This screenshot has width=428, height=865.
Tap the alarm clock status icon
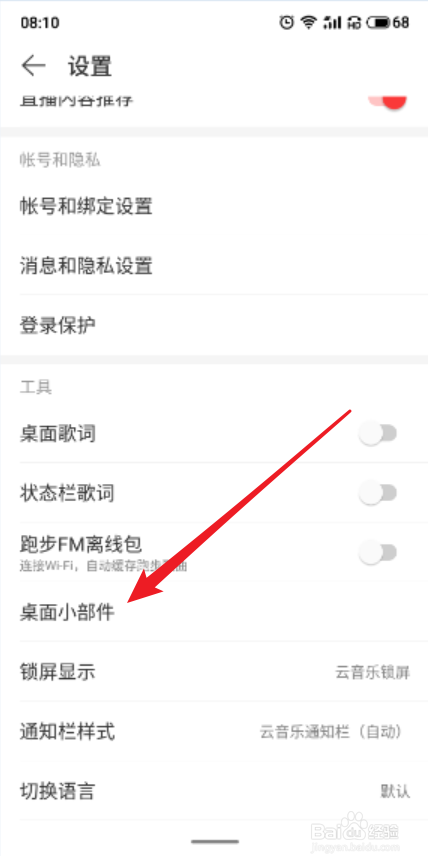286,22
